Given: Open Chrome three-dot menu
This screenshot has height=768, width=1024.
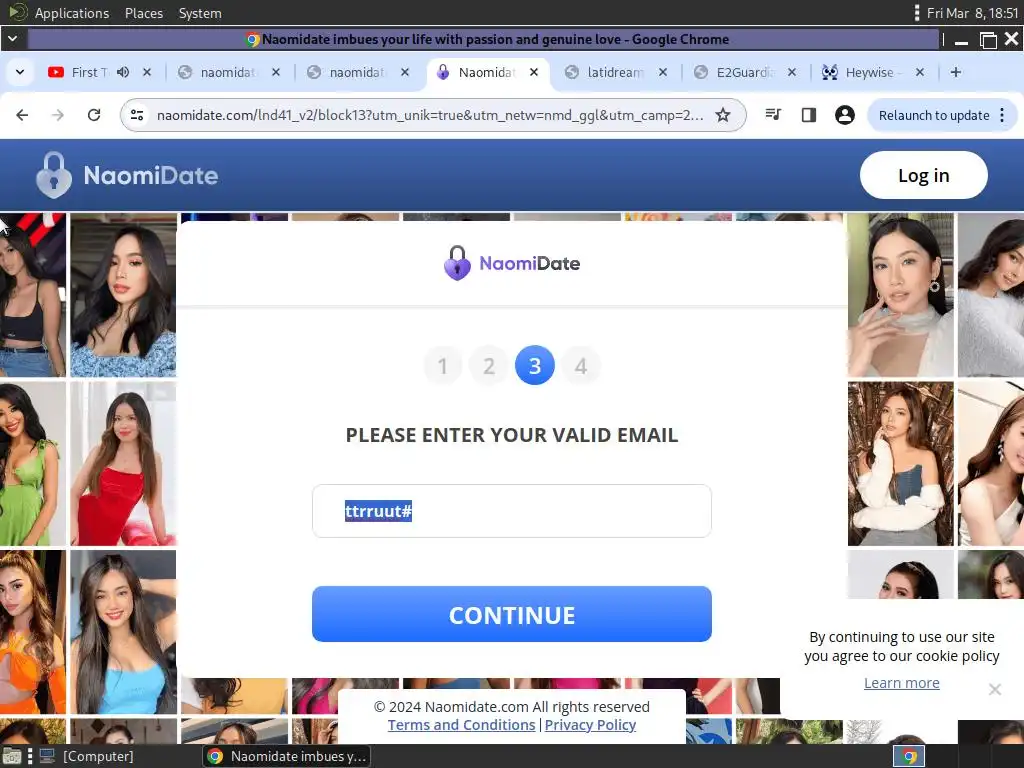Looking at the screenshot, I should click(x=1002, y=115).
